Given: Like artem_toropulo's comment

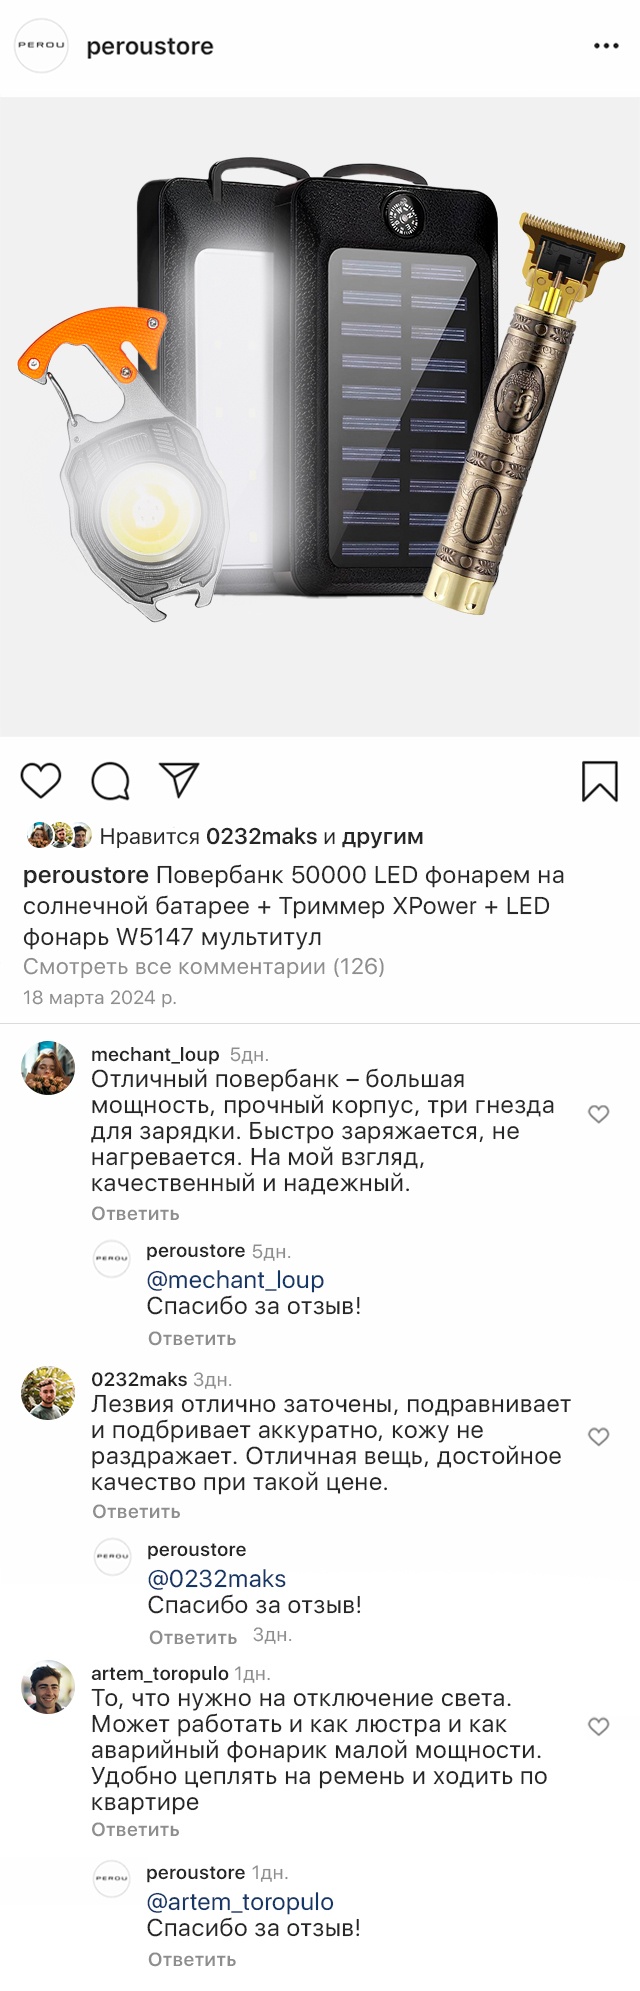Looking at the screenshot, I should pyautogui.click(x=598, y=1726).
